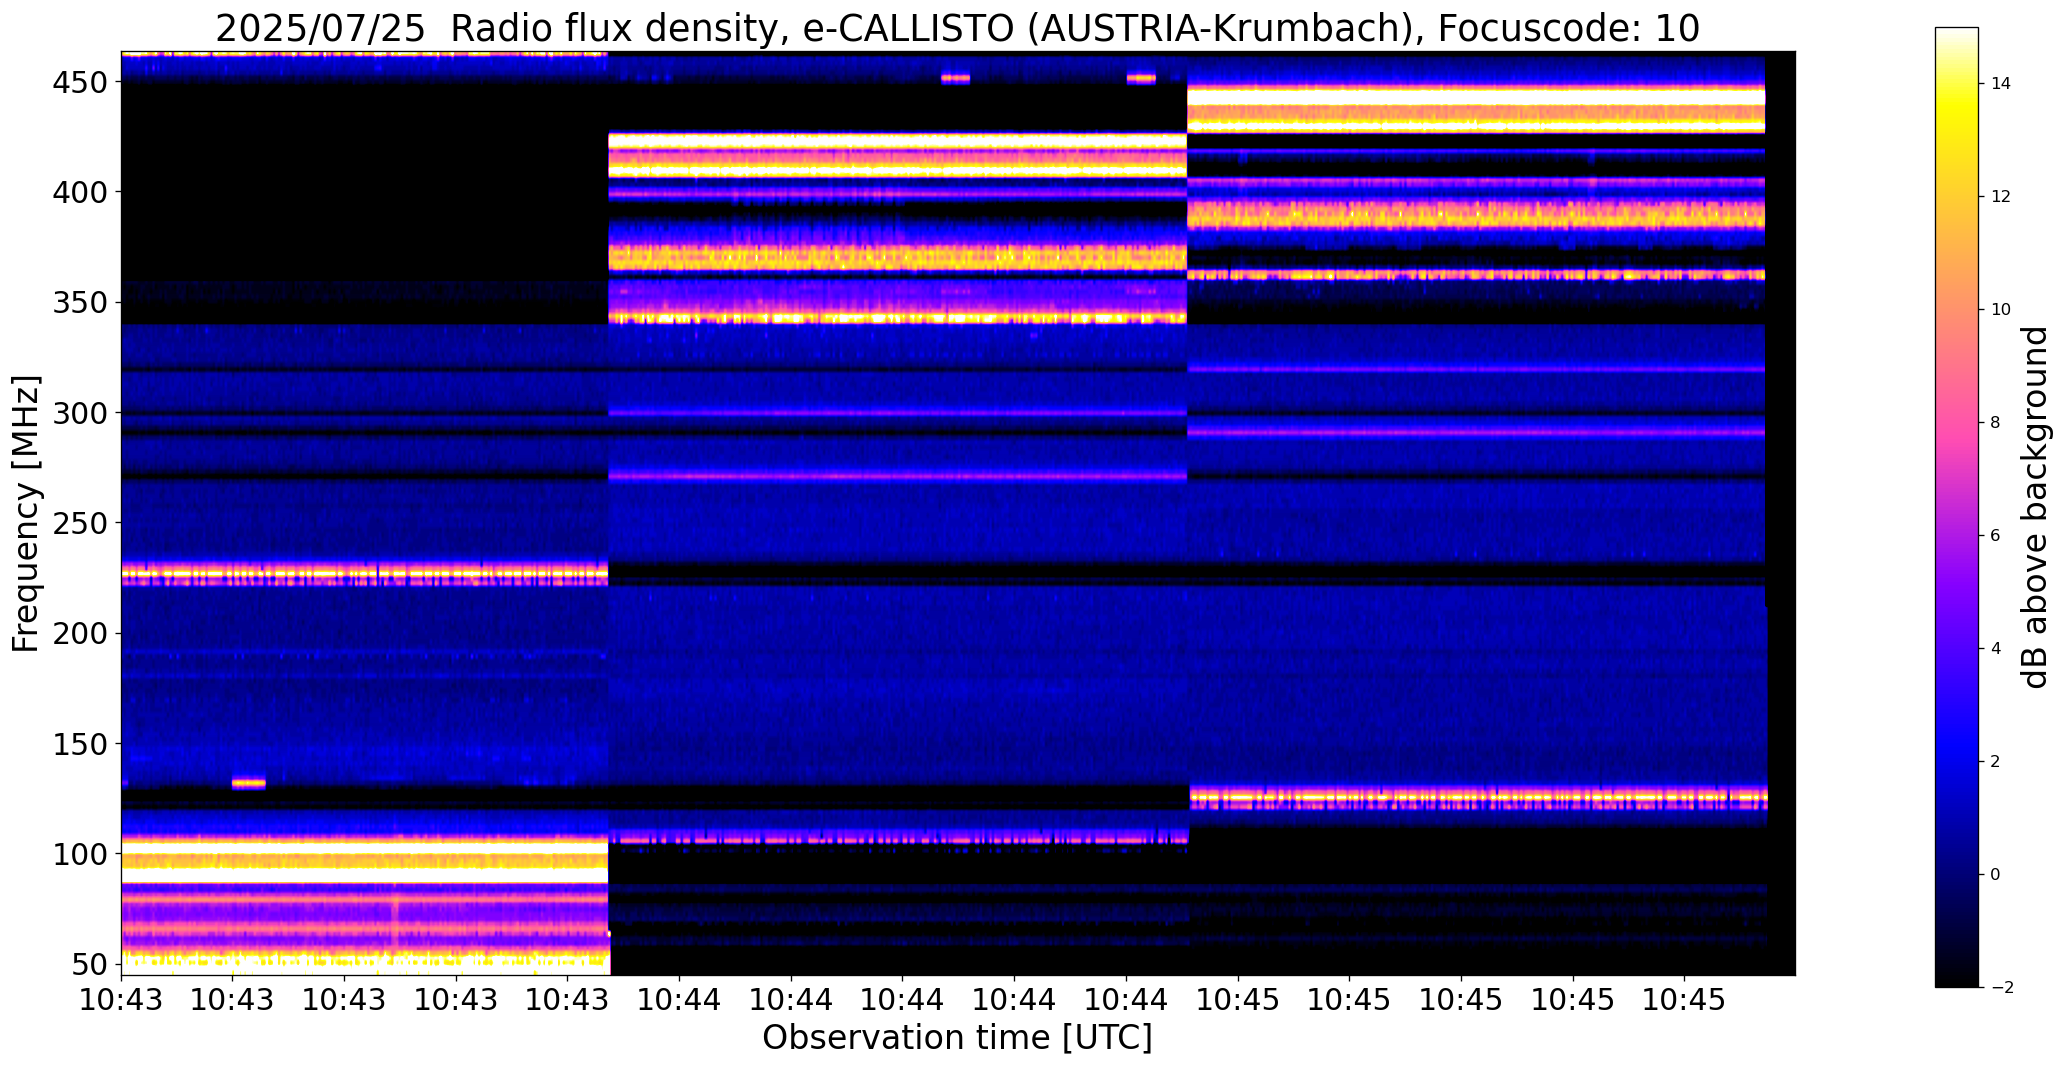This screenshot has width=2066, height=1067.
Task: Select the "Observation time [UTC]" x-axis label
Action: (957, 1037)
